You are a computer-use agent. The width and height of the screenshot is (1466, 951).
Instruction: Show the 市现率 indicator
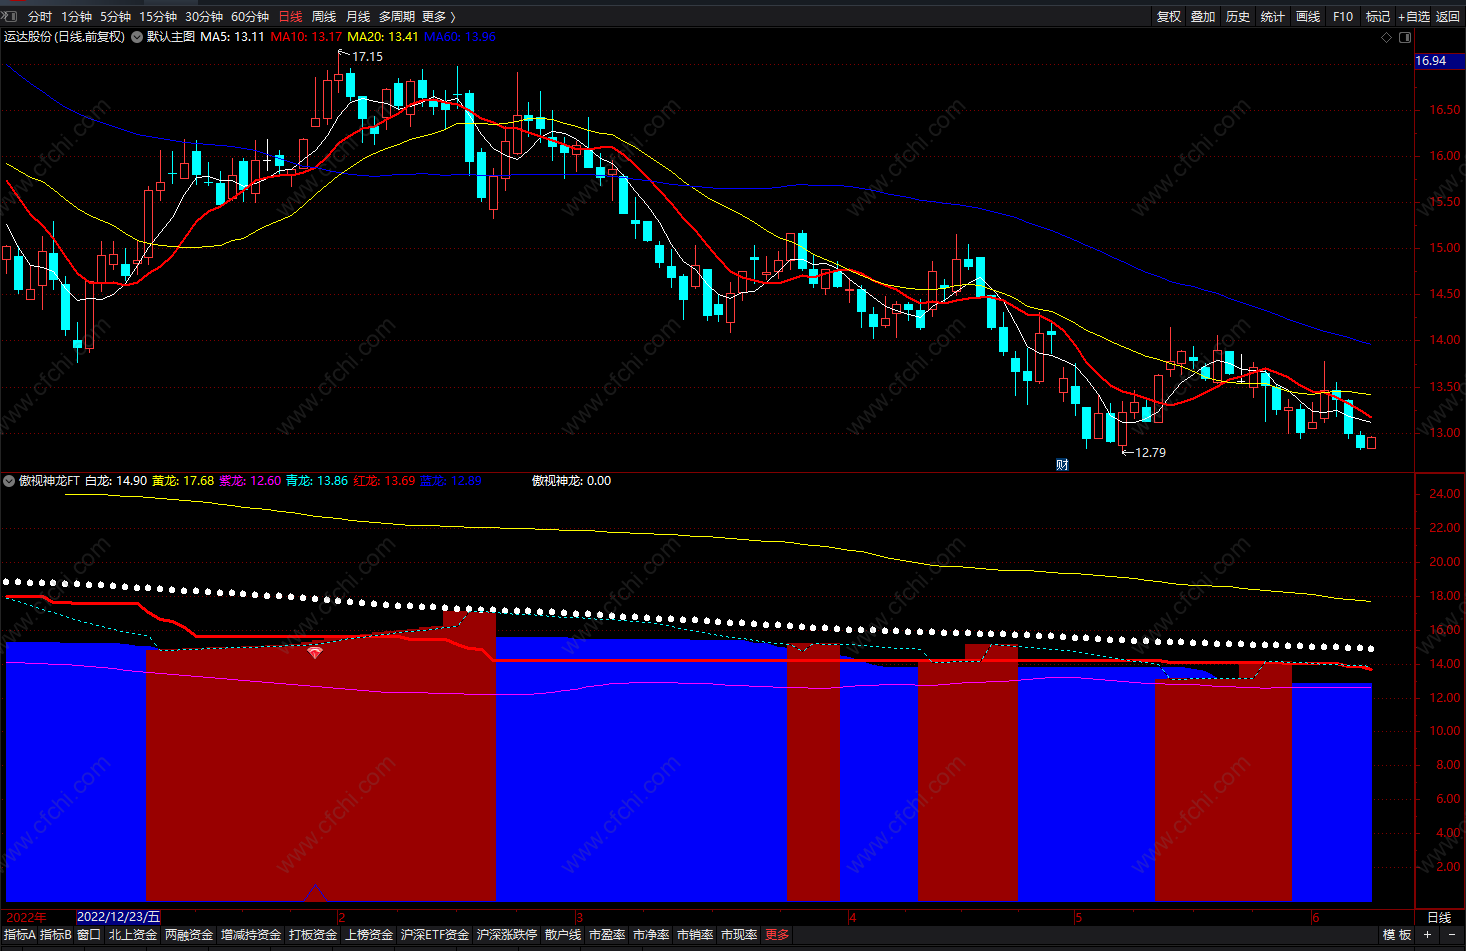click(739, 935)
